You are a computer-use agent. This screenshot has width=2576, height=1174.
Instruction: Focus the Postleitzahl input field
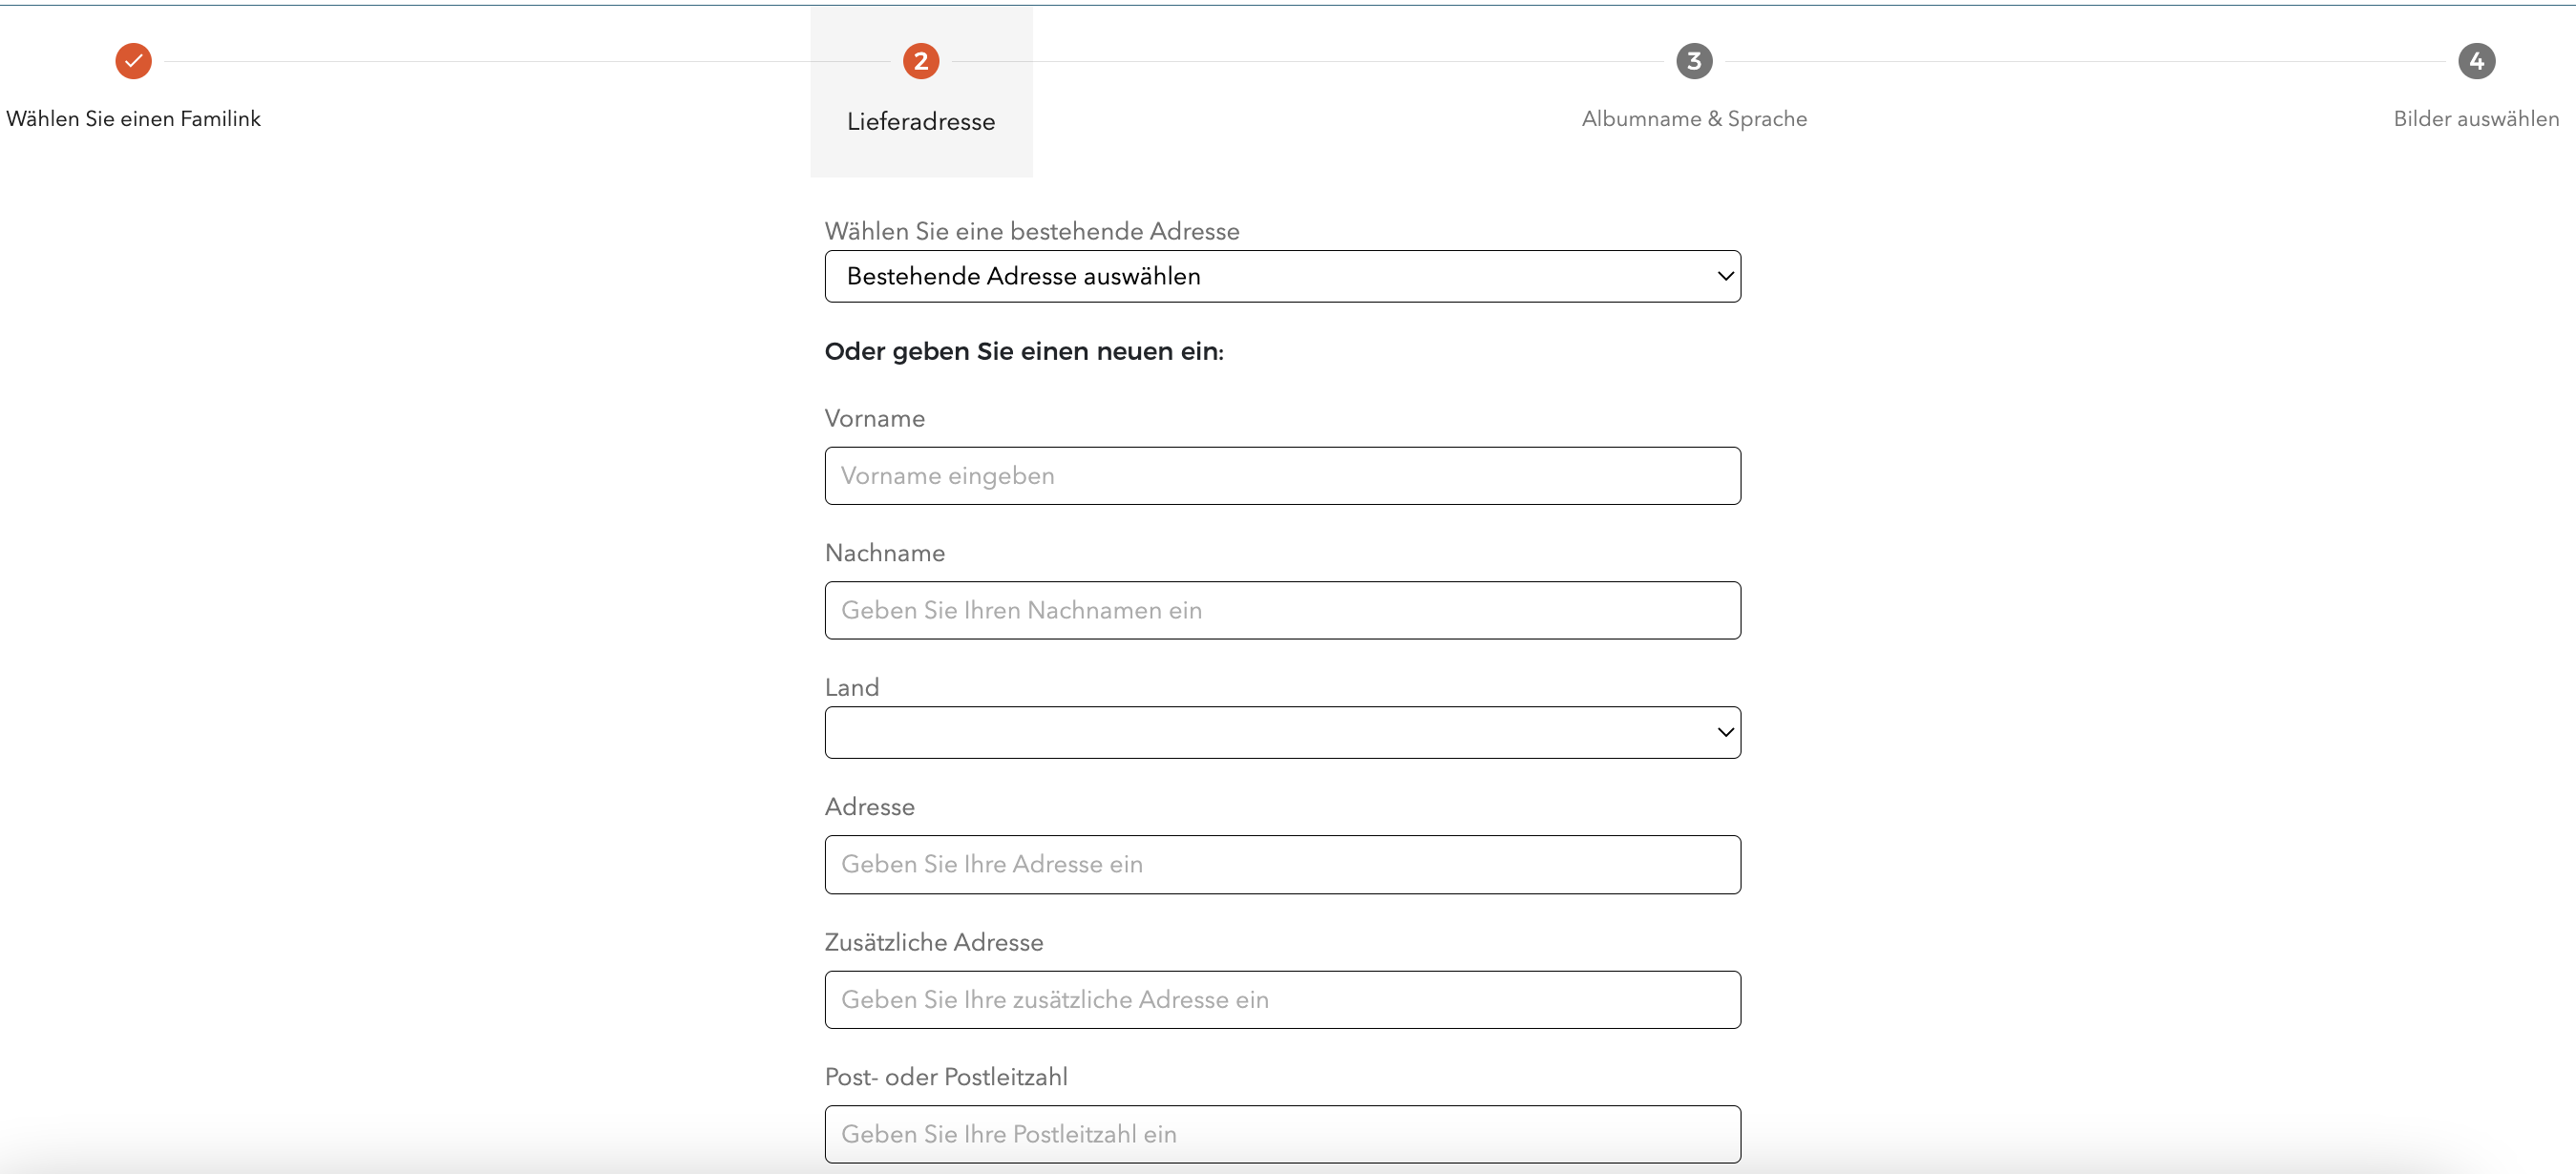click(1282, 1134)
